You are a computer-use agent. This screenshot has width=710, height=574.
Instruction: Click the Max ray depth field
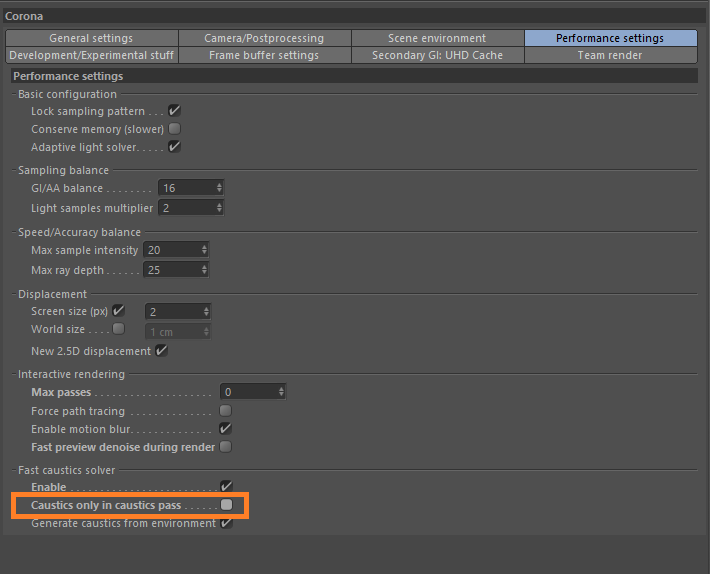click(176, 270)
